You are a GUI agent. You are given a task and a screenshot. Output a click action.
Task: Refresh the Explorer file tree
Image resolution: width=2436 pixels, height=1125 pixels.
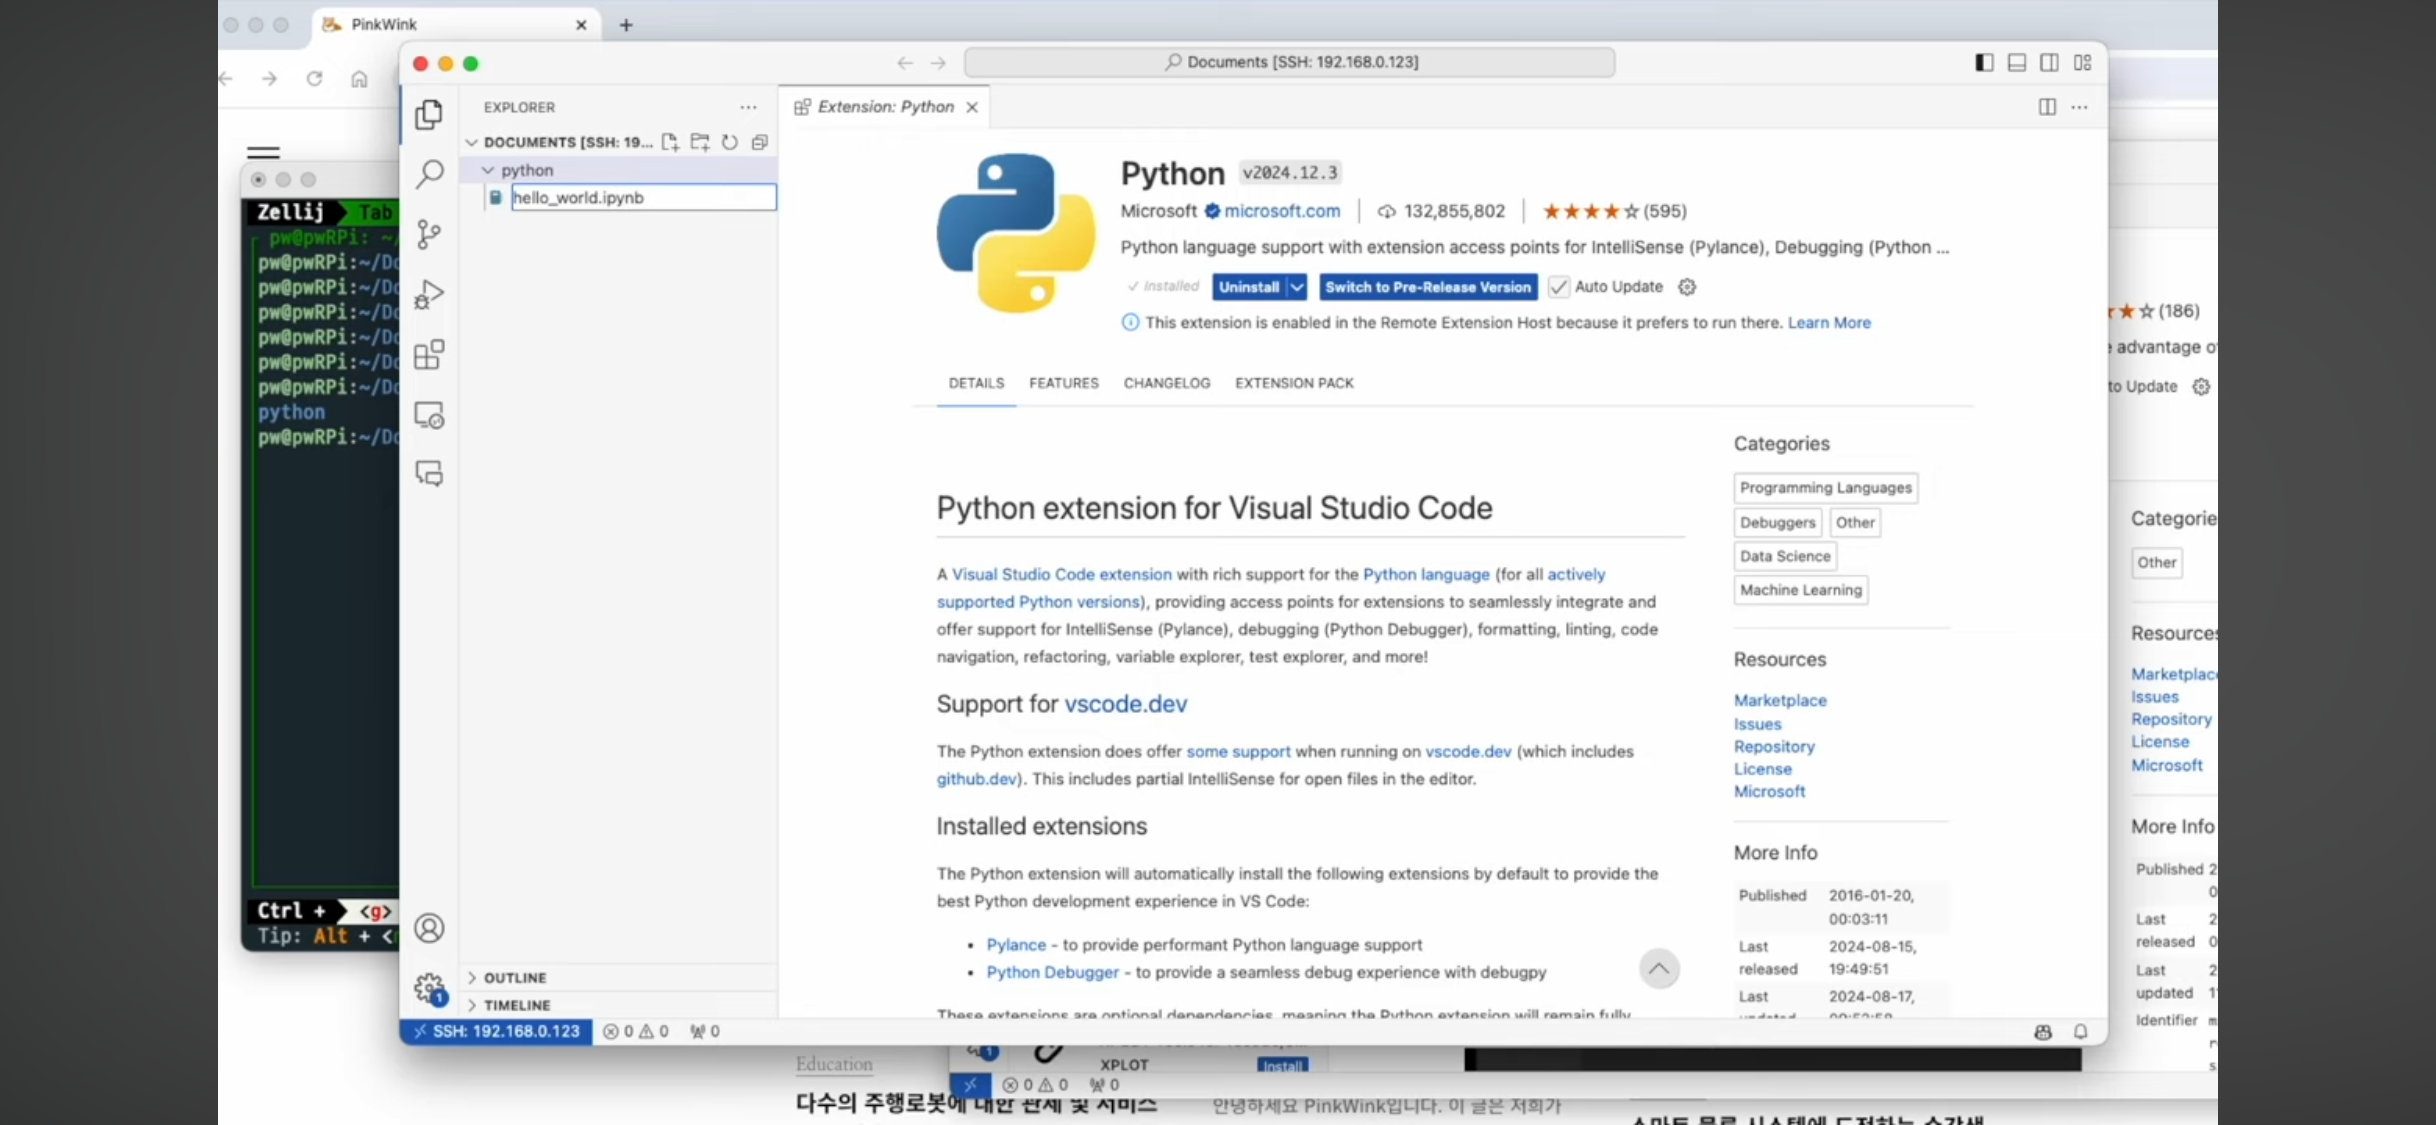point(730,142)
